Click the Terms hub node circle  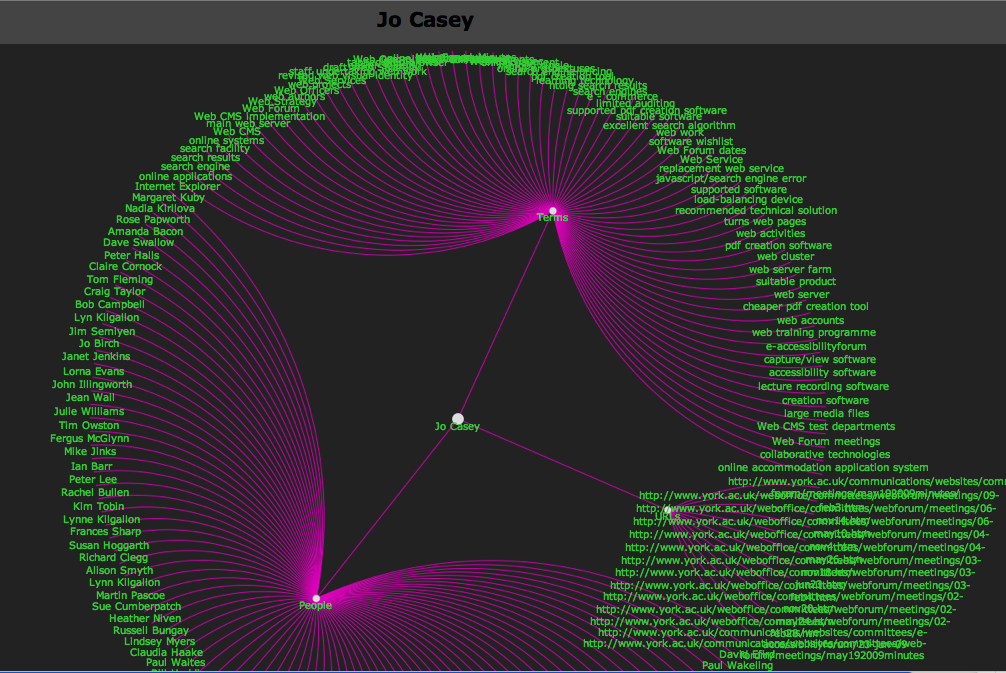pos(552,210)
